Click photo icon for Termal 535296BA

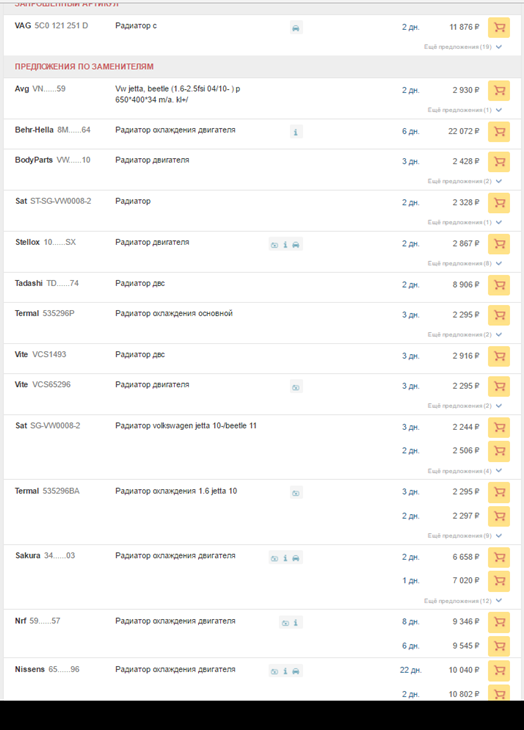296,493
